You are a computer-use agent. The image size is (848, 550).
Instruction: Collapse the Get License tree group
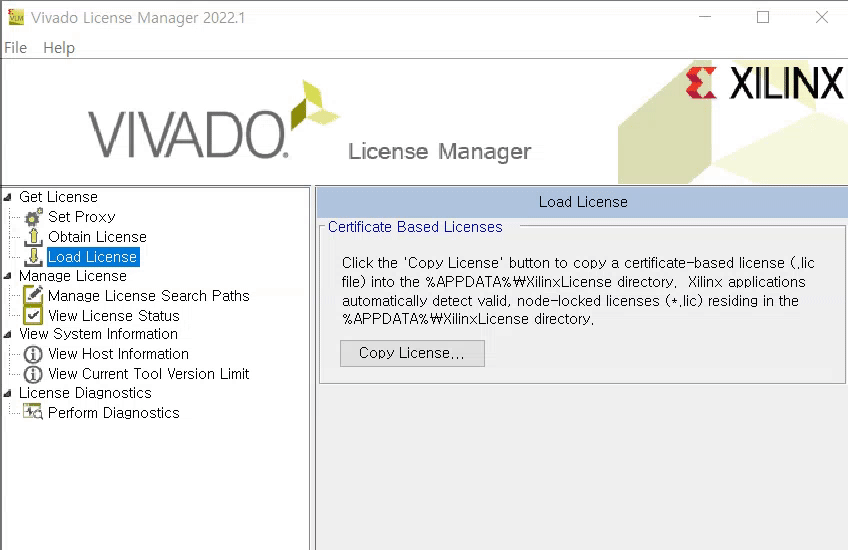(x=8, y=197)
